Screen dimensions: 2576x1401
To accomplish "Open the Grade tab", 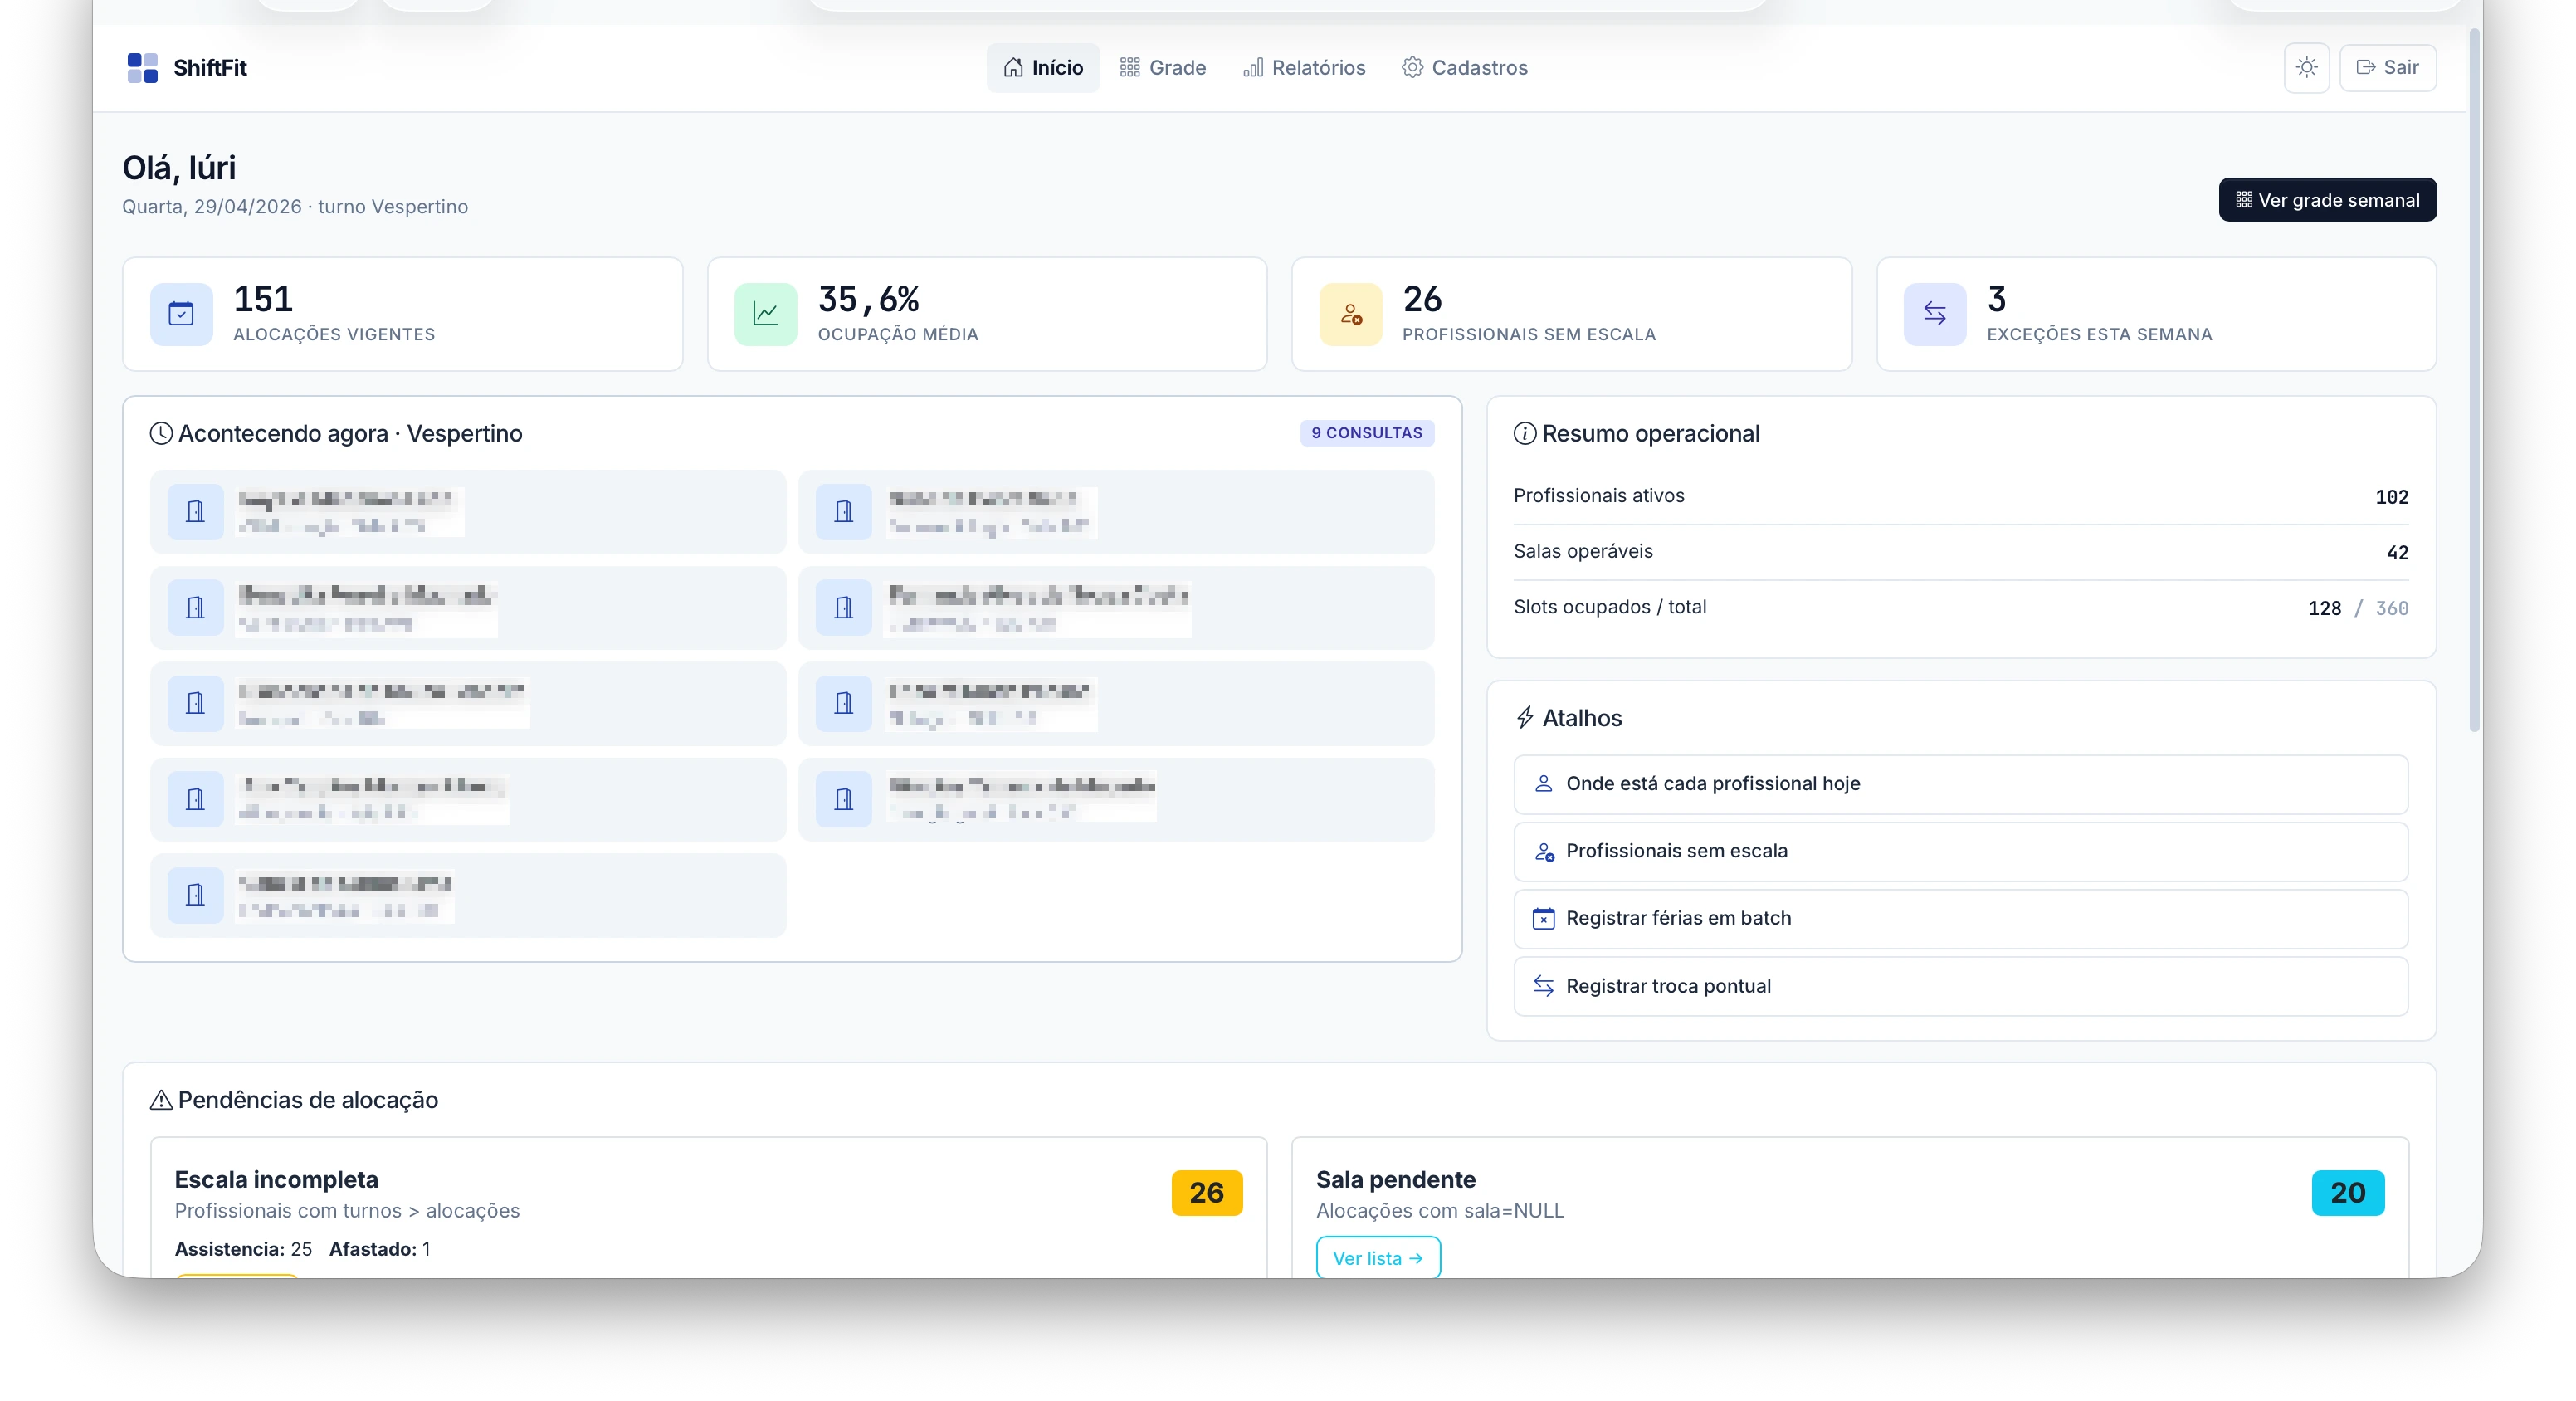I will (x=1162, y=67).
